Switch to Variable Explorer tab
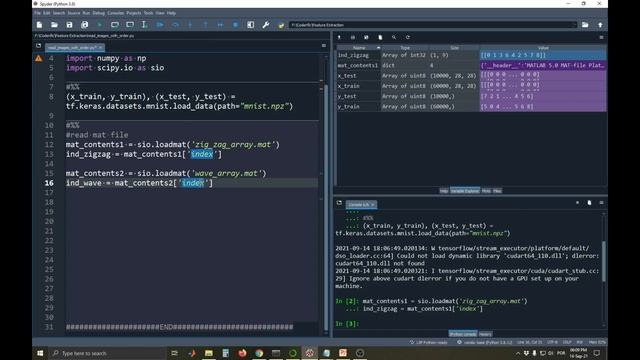Screen dimensions: 640x360 [x=465, y=191]
